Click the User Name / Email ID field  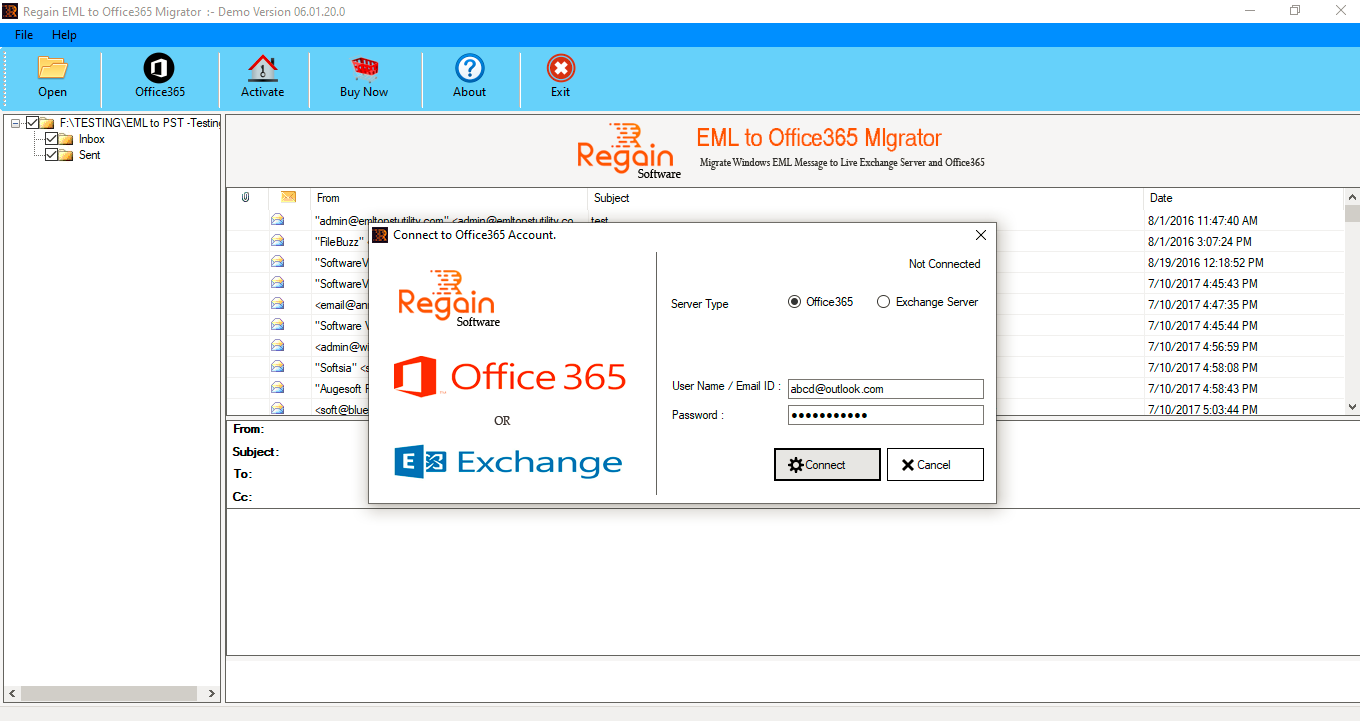coord(885,389)
